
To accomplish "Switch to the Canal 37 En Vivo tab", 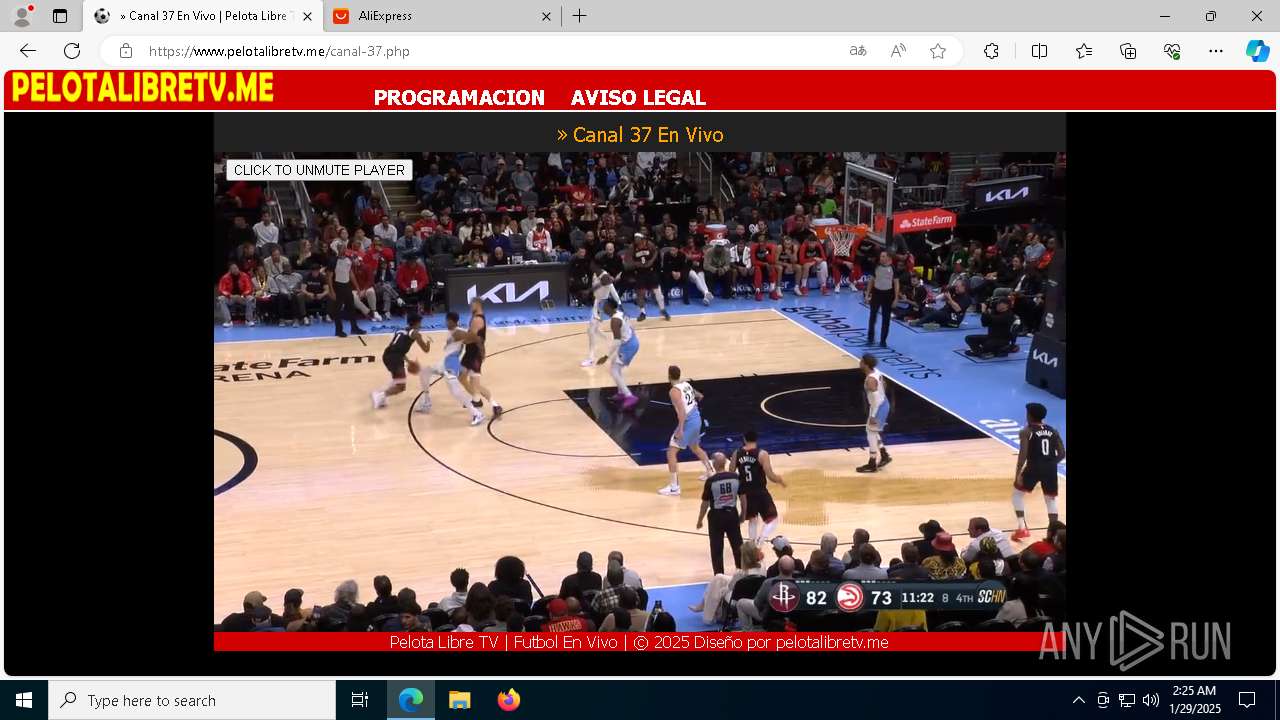I will coord(205,16).
